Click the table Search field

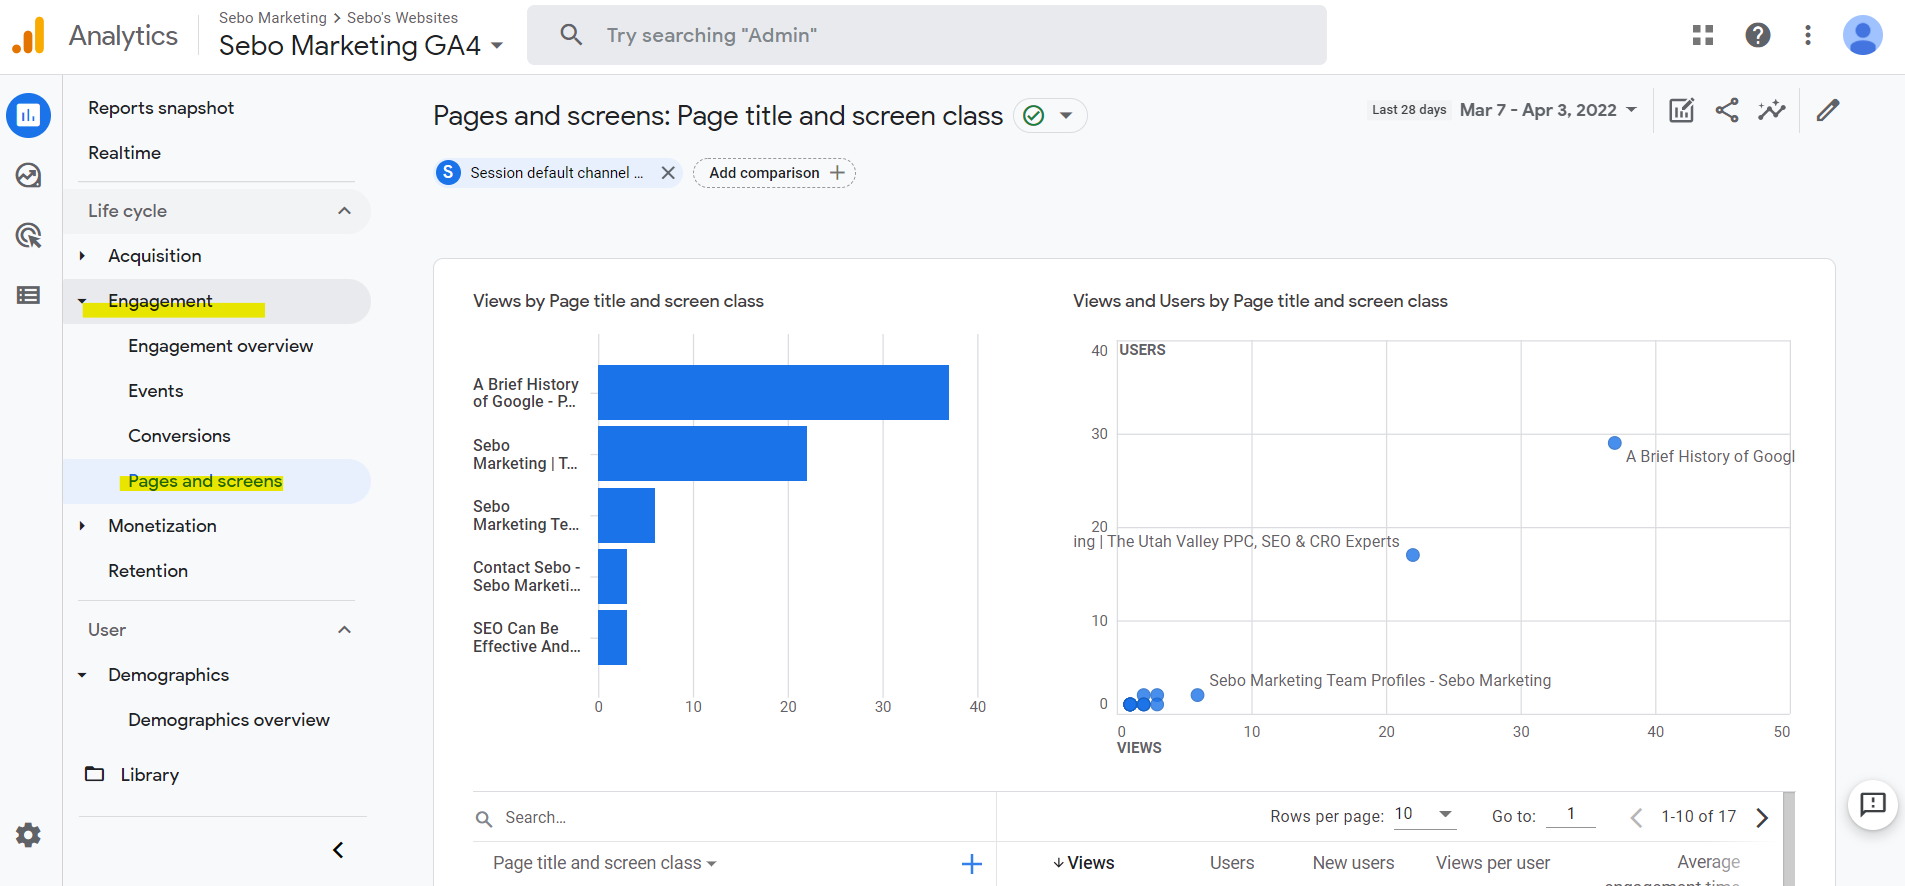pyautogui.click(x=735, y=818)
